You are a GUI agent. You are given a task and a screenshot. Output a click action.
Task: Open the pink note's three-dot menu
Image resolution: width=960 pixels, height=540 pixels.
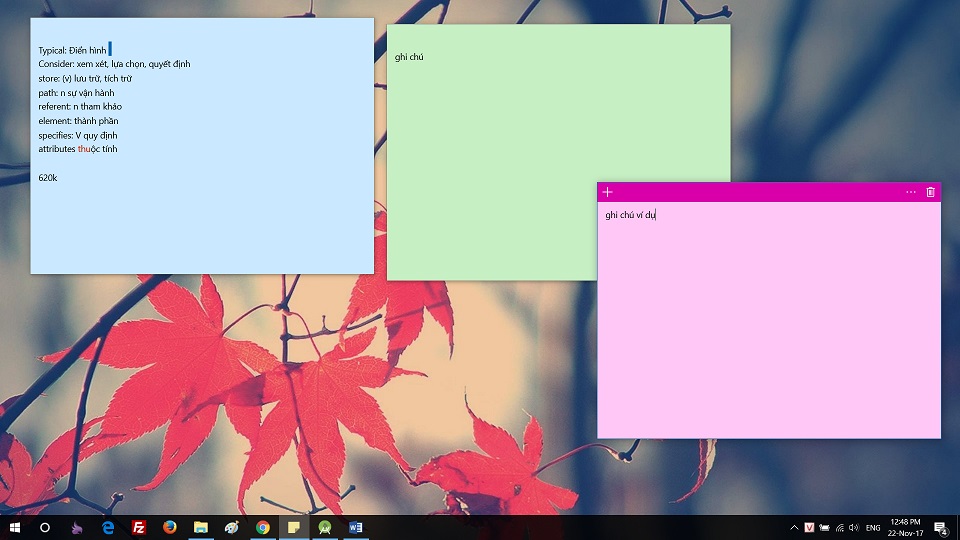pos(910,192)
